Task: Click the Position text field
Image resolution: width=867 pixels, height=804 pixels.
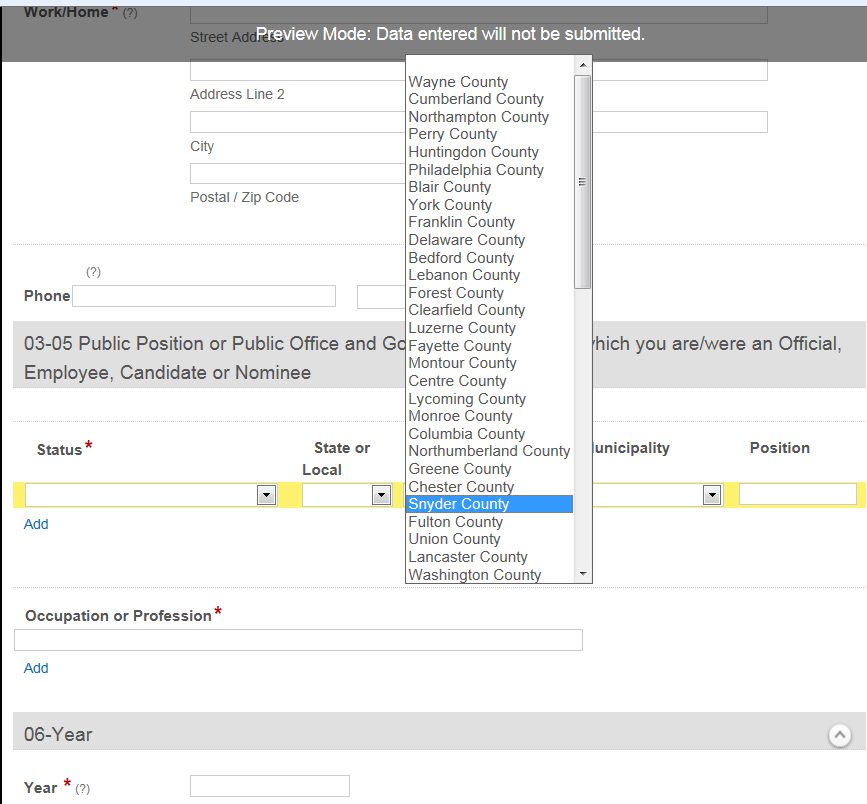Action: 797,494
